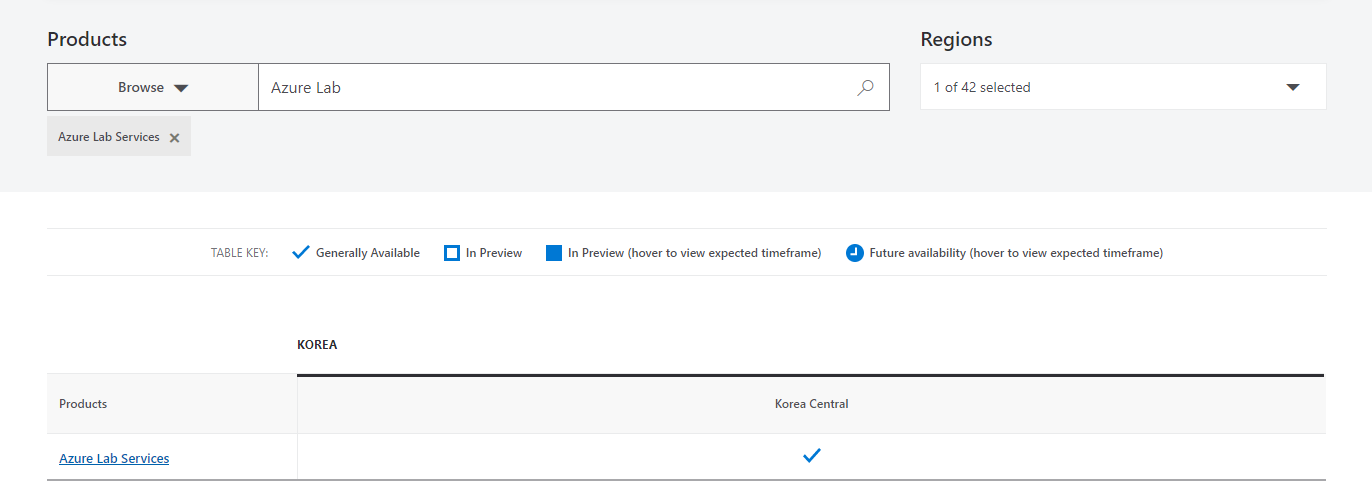Expand the Regions selector arrow
The height and width of the screenshot is (494, 1372).
point(1293,87)
